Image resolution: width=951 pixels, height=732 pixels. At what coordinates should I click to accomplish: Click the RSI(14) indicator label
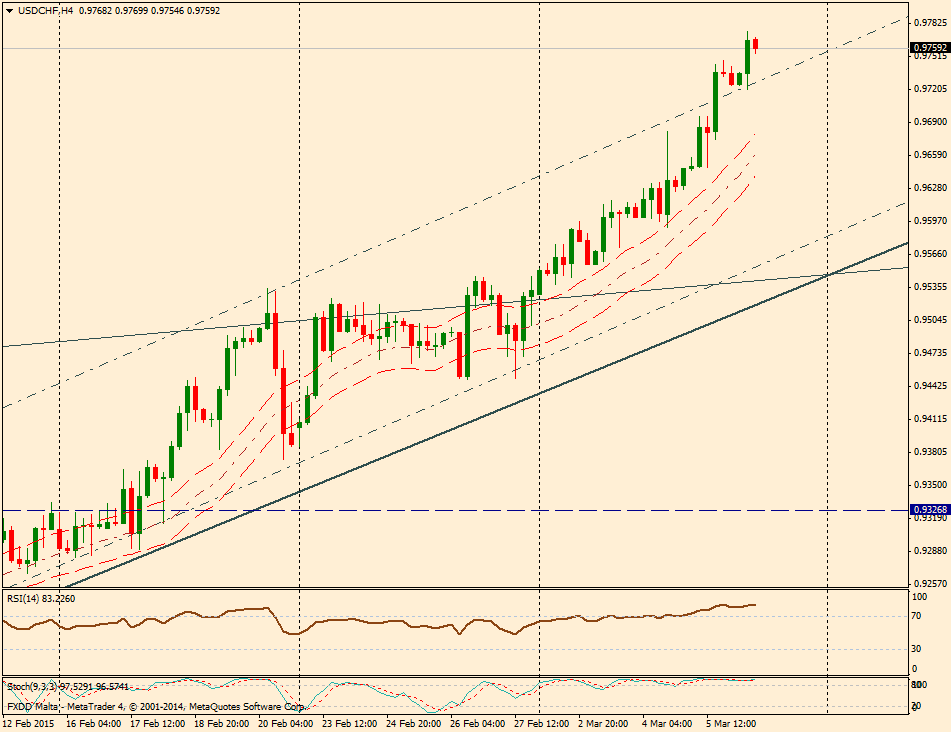click(40, 598)
